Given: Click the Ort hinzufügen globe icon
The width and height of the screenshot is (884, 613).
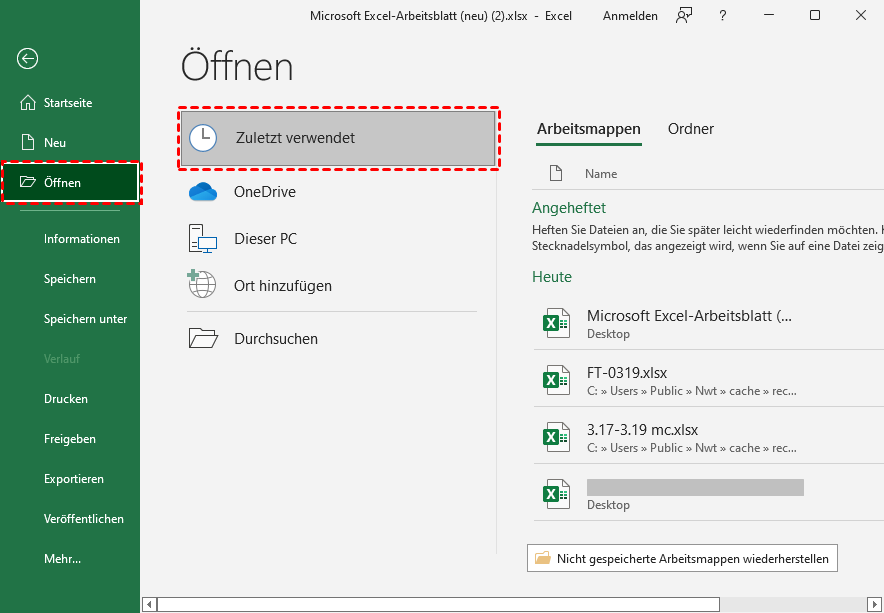Looking at the screenshot, I should coord(203,285).
